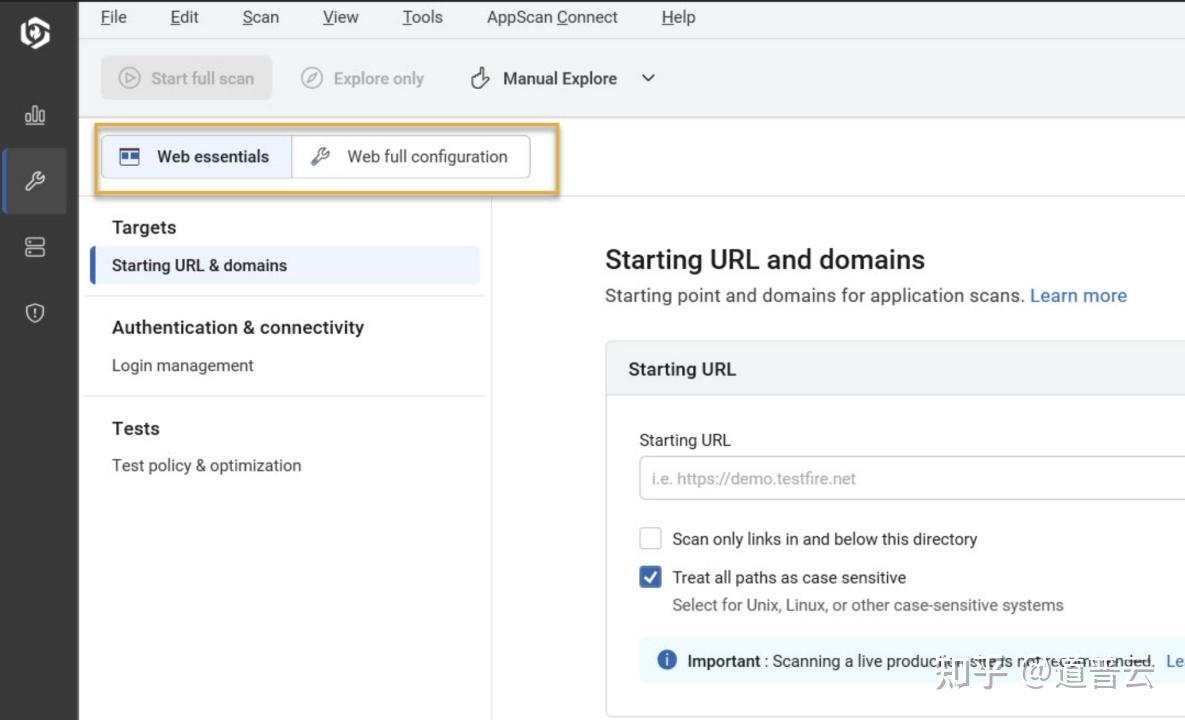Click the Explore only compass icon
The width and height of the screenshot is (1185, 720).
click(312, 78)
